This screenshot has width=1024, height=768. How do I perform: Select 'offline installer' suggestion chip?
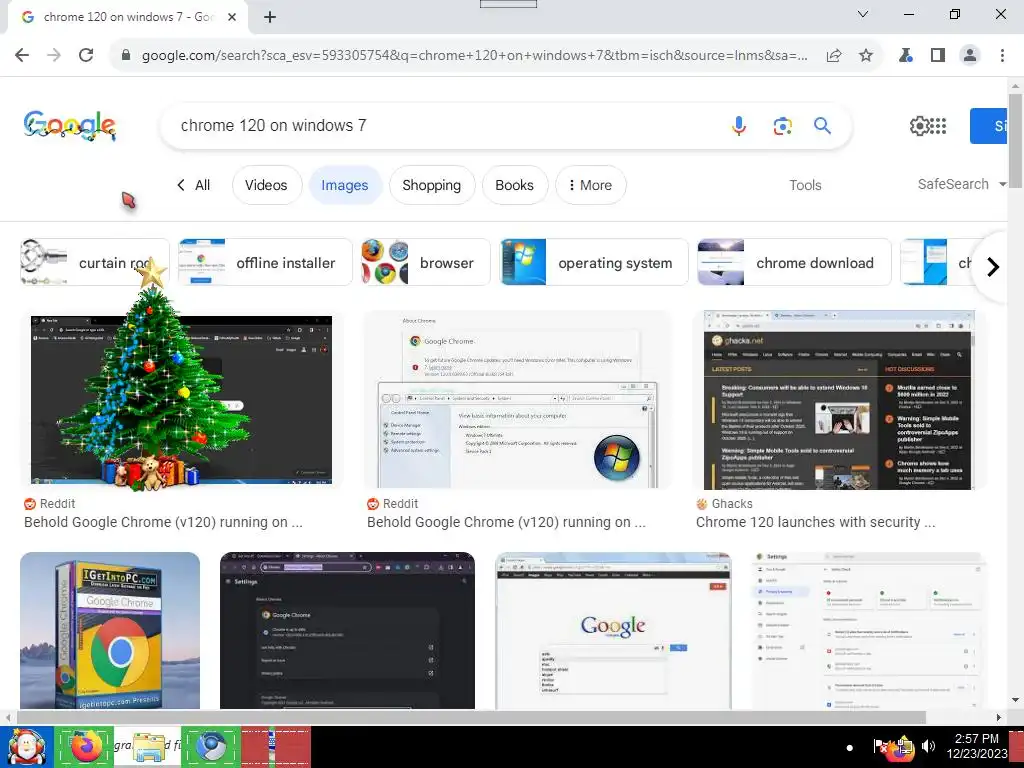[265, 262]
